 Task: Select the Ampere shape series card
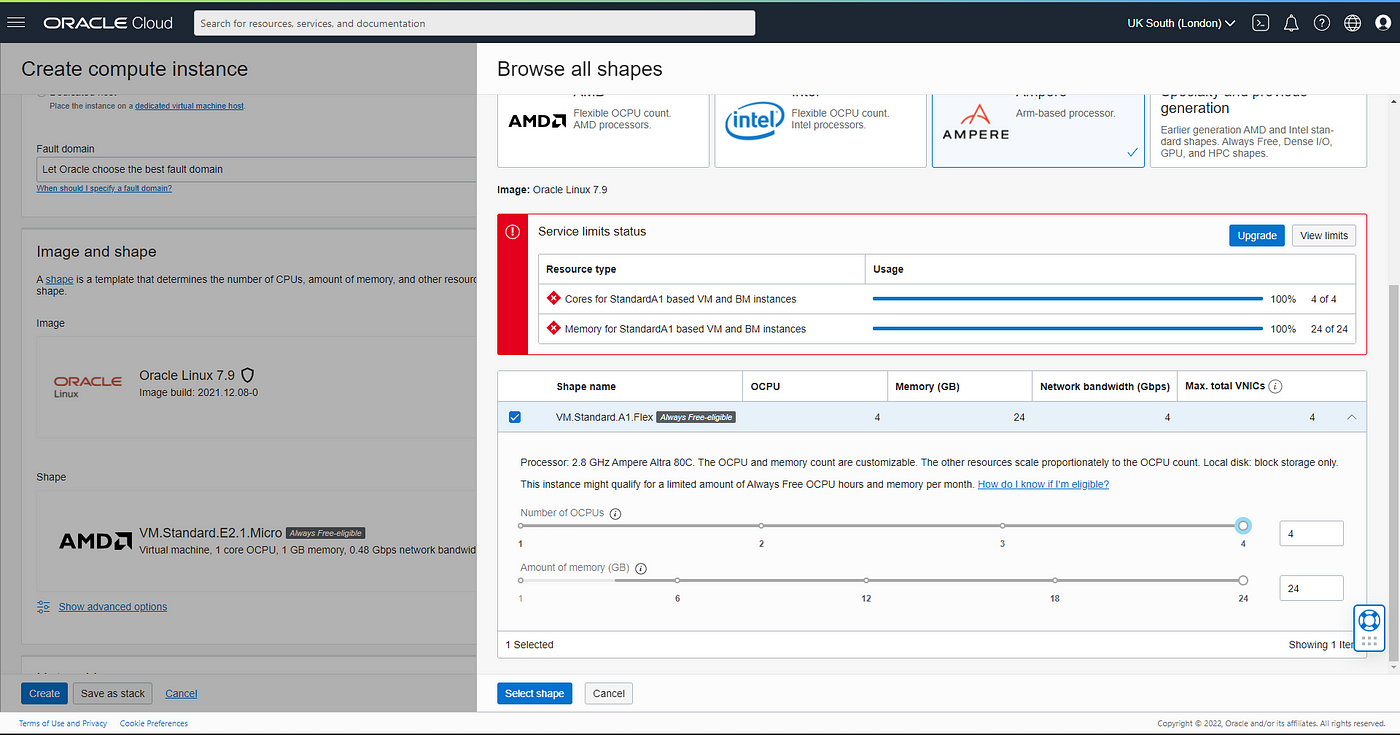pos(1038,130)
